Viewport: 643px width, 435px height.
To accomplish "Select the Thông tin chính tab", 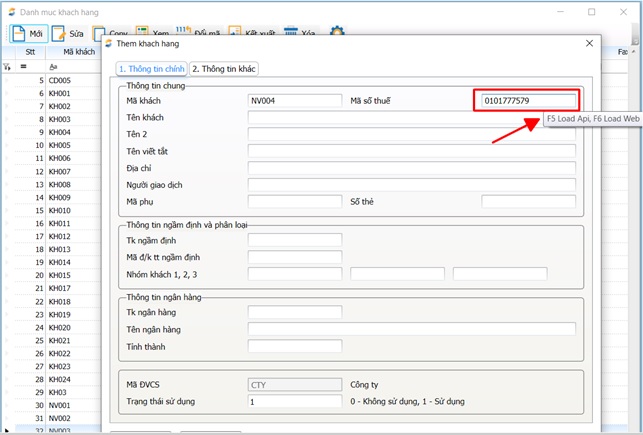I will coord(151,68).
